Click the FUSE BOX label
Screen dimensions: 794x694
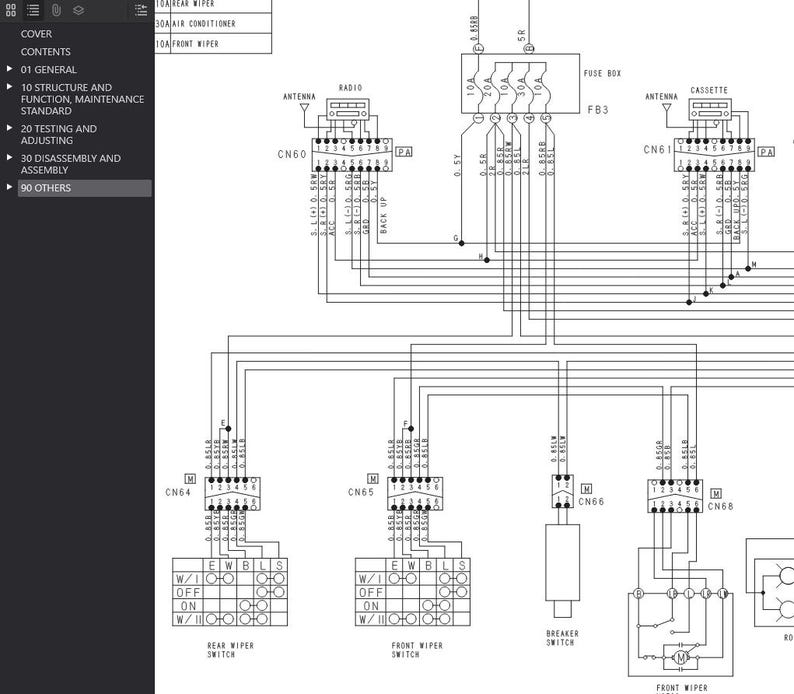tap(602, 73)
